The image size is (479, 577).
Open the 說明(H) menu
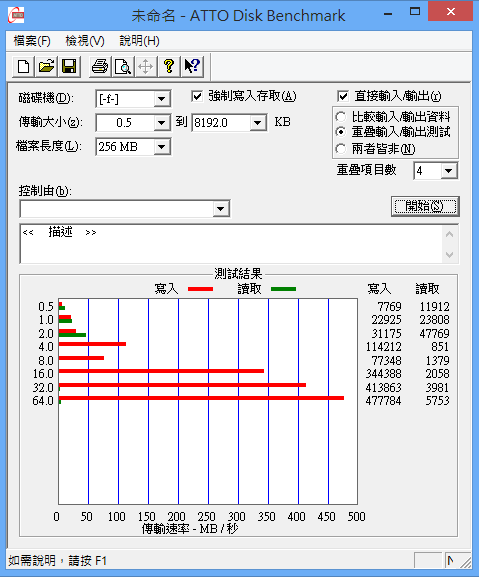tap(139, 40)
